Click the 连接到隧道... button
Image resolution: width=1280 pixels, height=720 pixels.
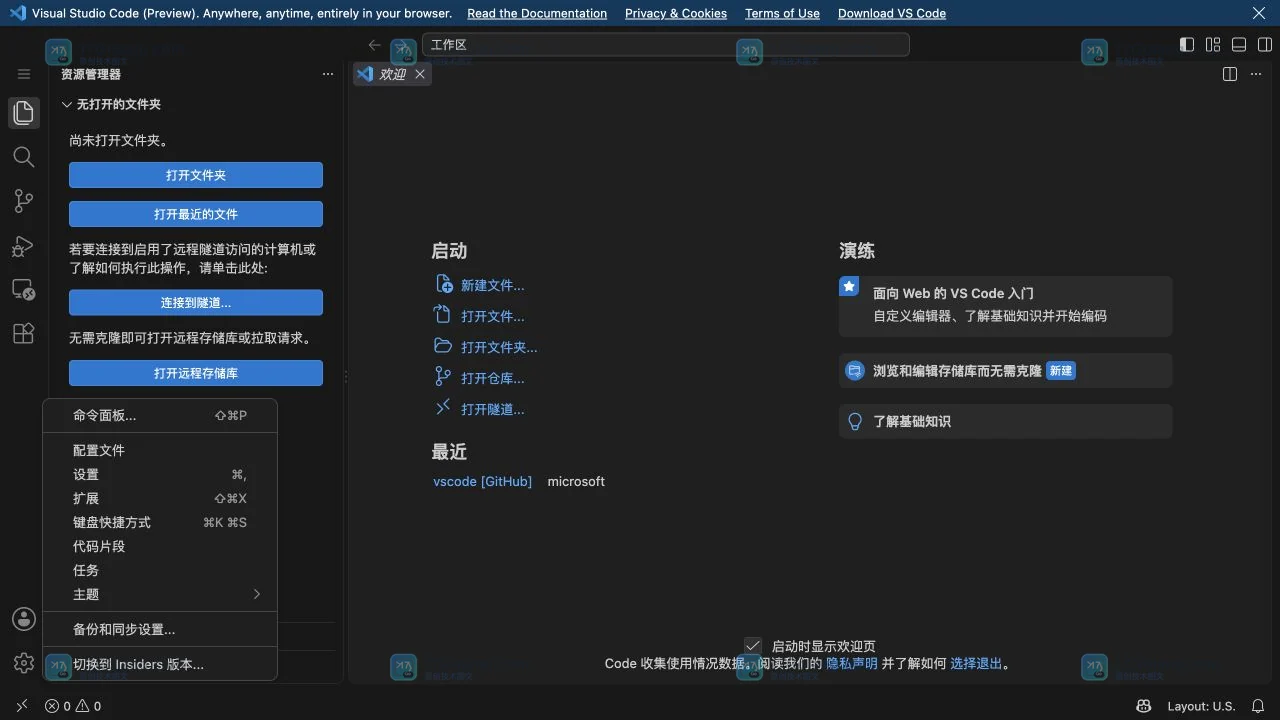point(196,302)
